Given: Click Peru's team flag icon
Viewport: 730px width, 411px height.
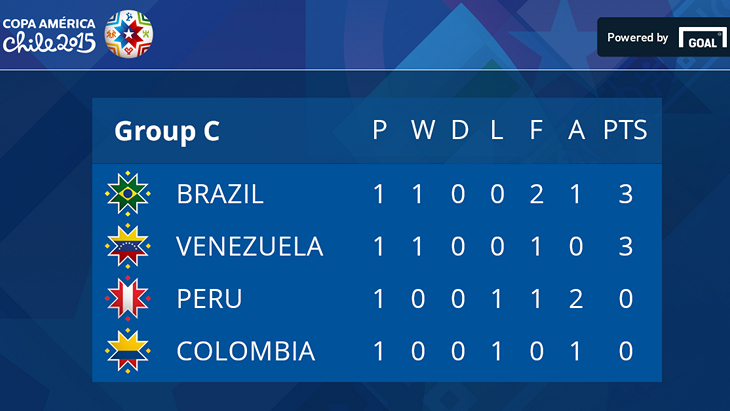Looking at the screenshot, I should pyautogui.click(x=128, y=299).
